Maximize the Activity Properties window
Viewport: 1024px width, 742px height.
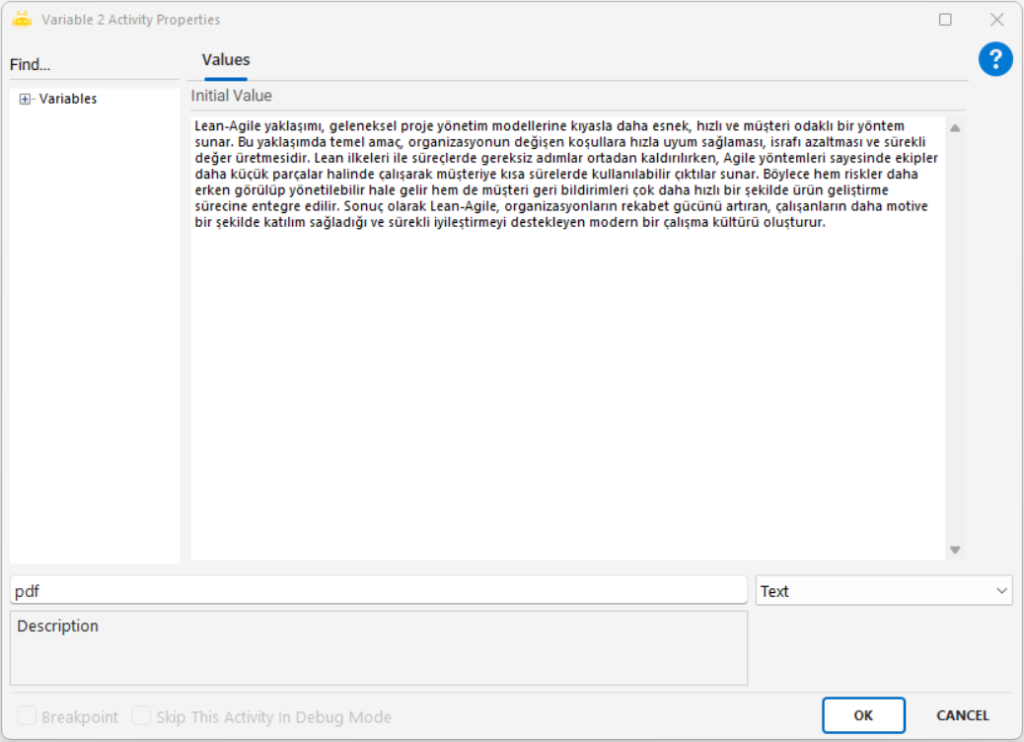(x=945, y=20)
